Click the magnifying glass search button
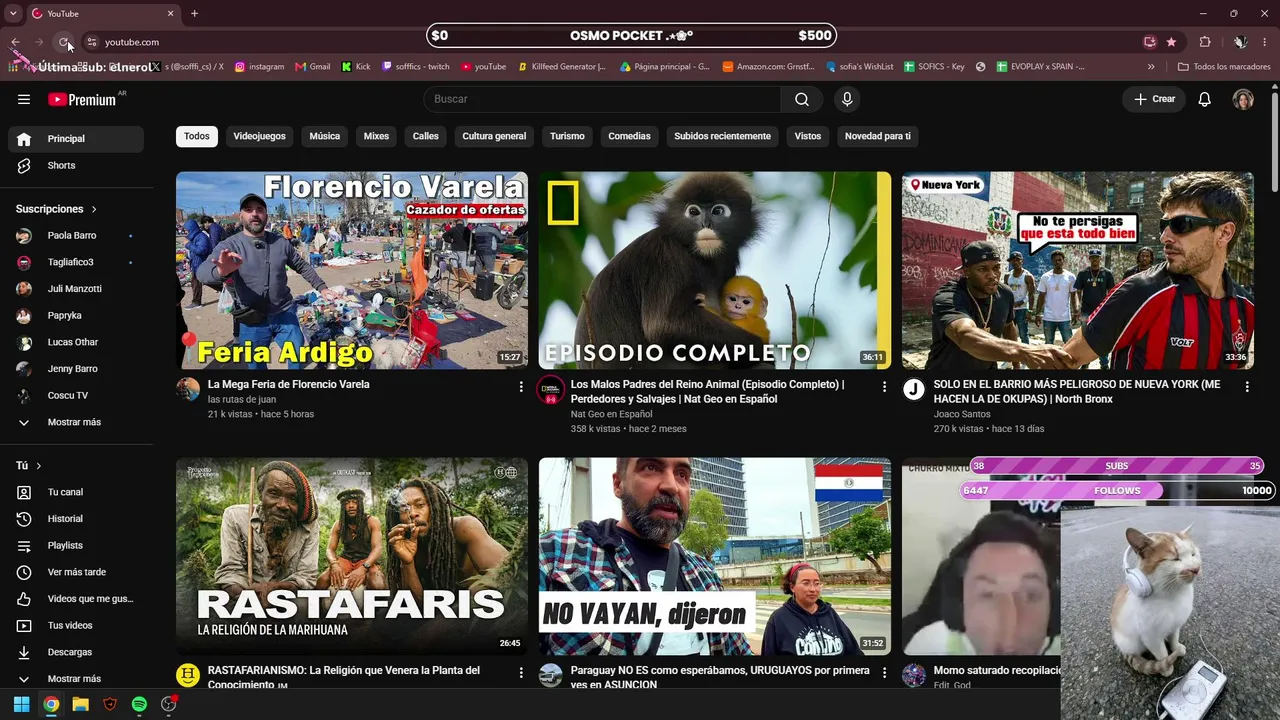 click(x=802, y=99)
